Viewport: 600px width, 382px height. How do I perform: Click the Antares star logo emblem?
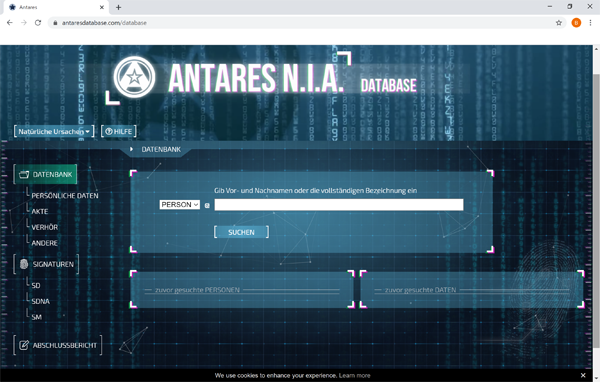[134, 77]
